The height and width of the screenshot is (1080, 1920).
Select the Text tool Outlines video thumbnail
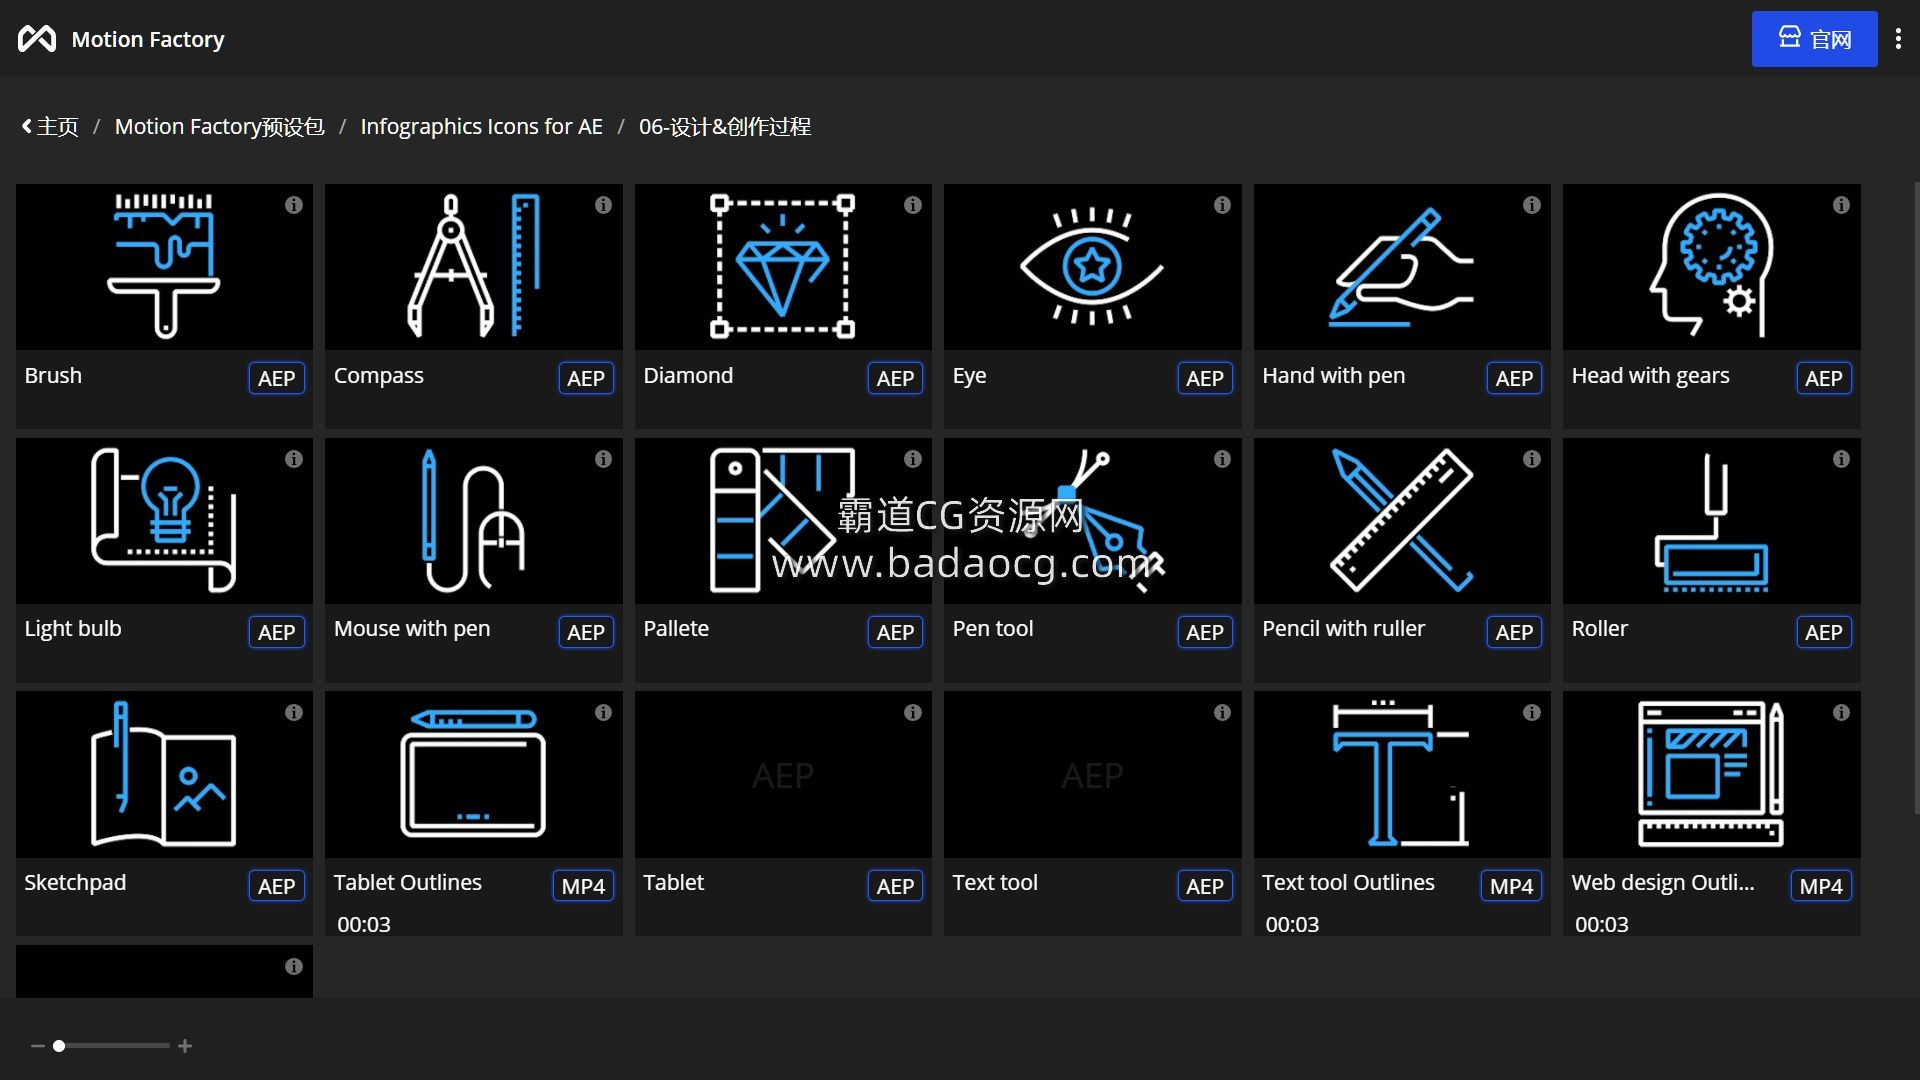pyautogui.click(x=1402, y=774)
